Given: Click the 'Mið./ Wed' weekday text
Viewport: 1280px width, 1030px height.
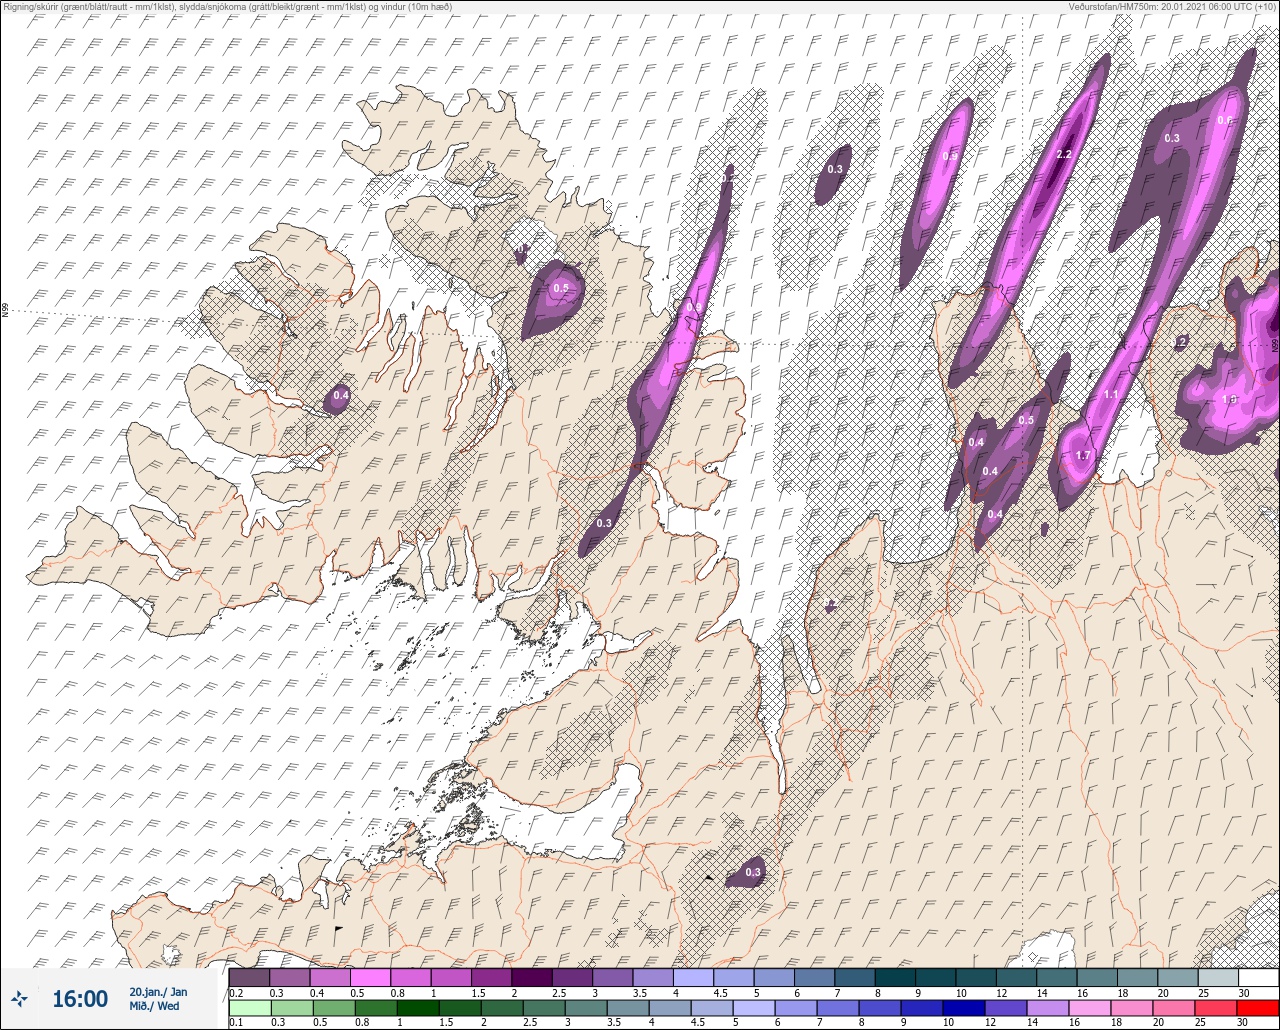Looking at the screenshot, I should click(154, 1006).
